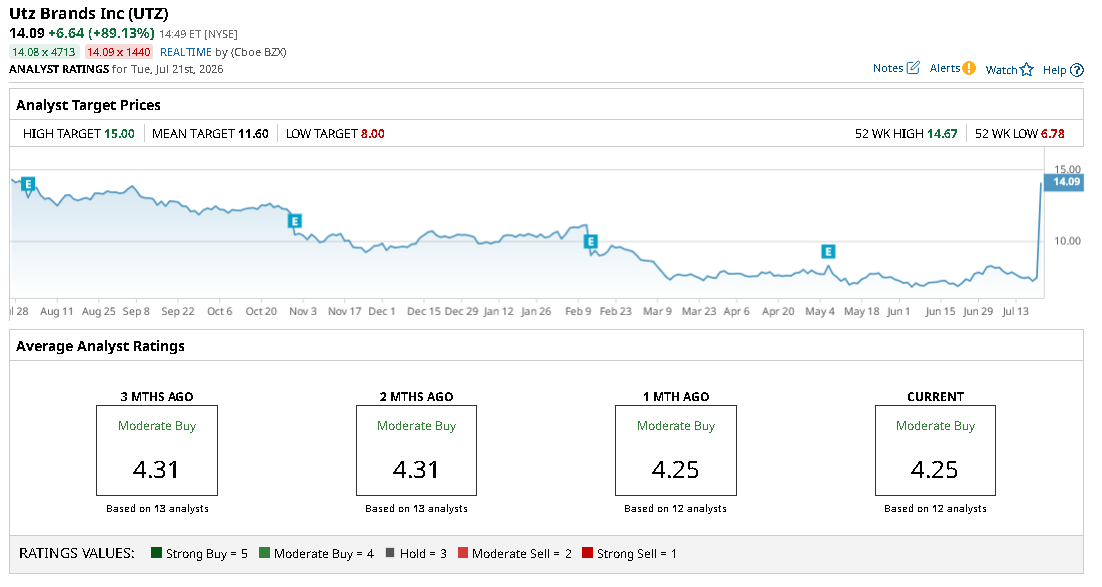
Task: Click the 52 WK LOW 6.78 value
Action: click(1052, 134)
